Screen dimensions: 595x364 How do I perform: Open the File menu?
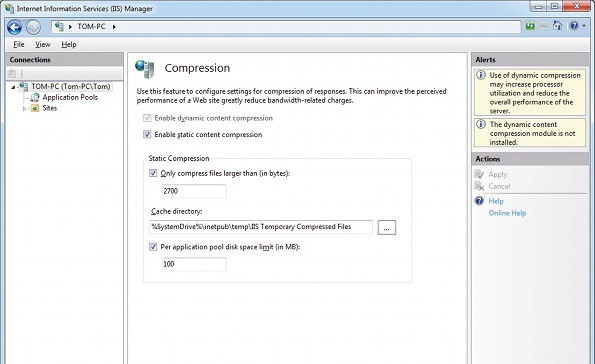pyautogui.click(x=19, y=44)
